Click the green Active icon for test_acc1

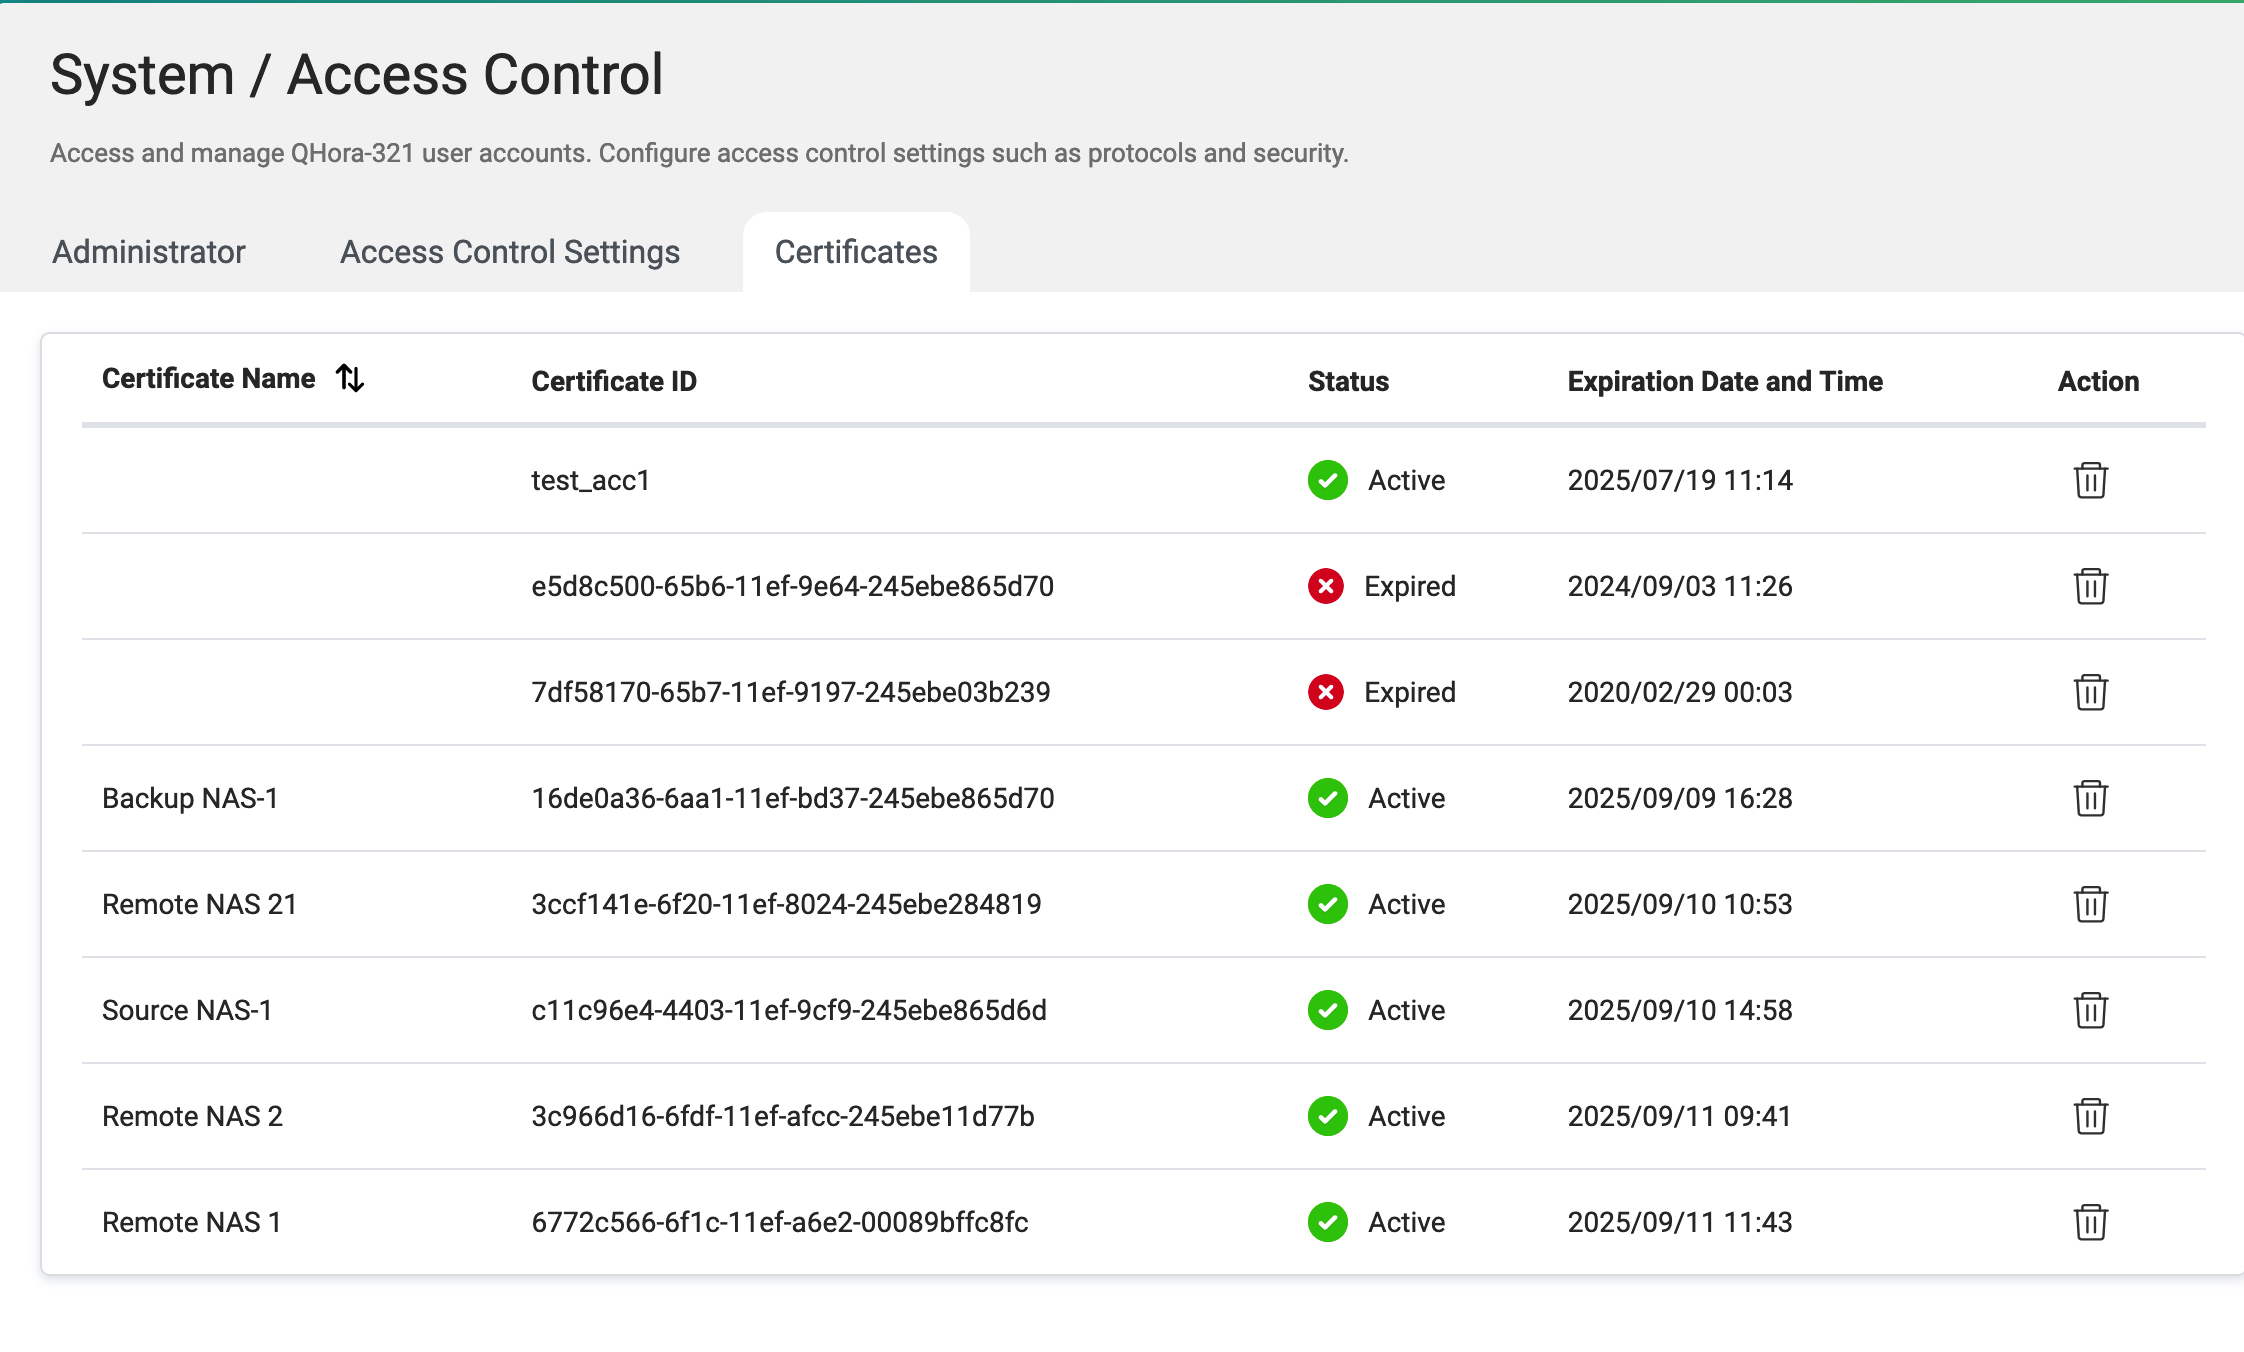pyautogui.click(x=1327, y=480)
